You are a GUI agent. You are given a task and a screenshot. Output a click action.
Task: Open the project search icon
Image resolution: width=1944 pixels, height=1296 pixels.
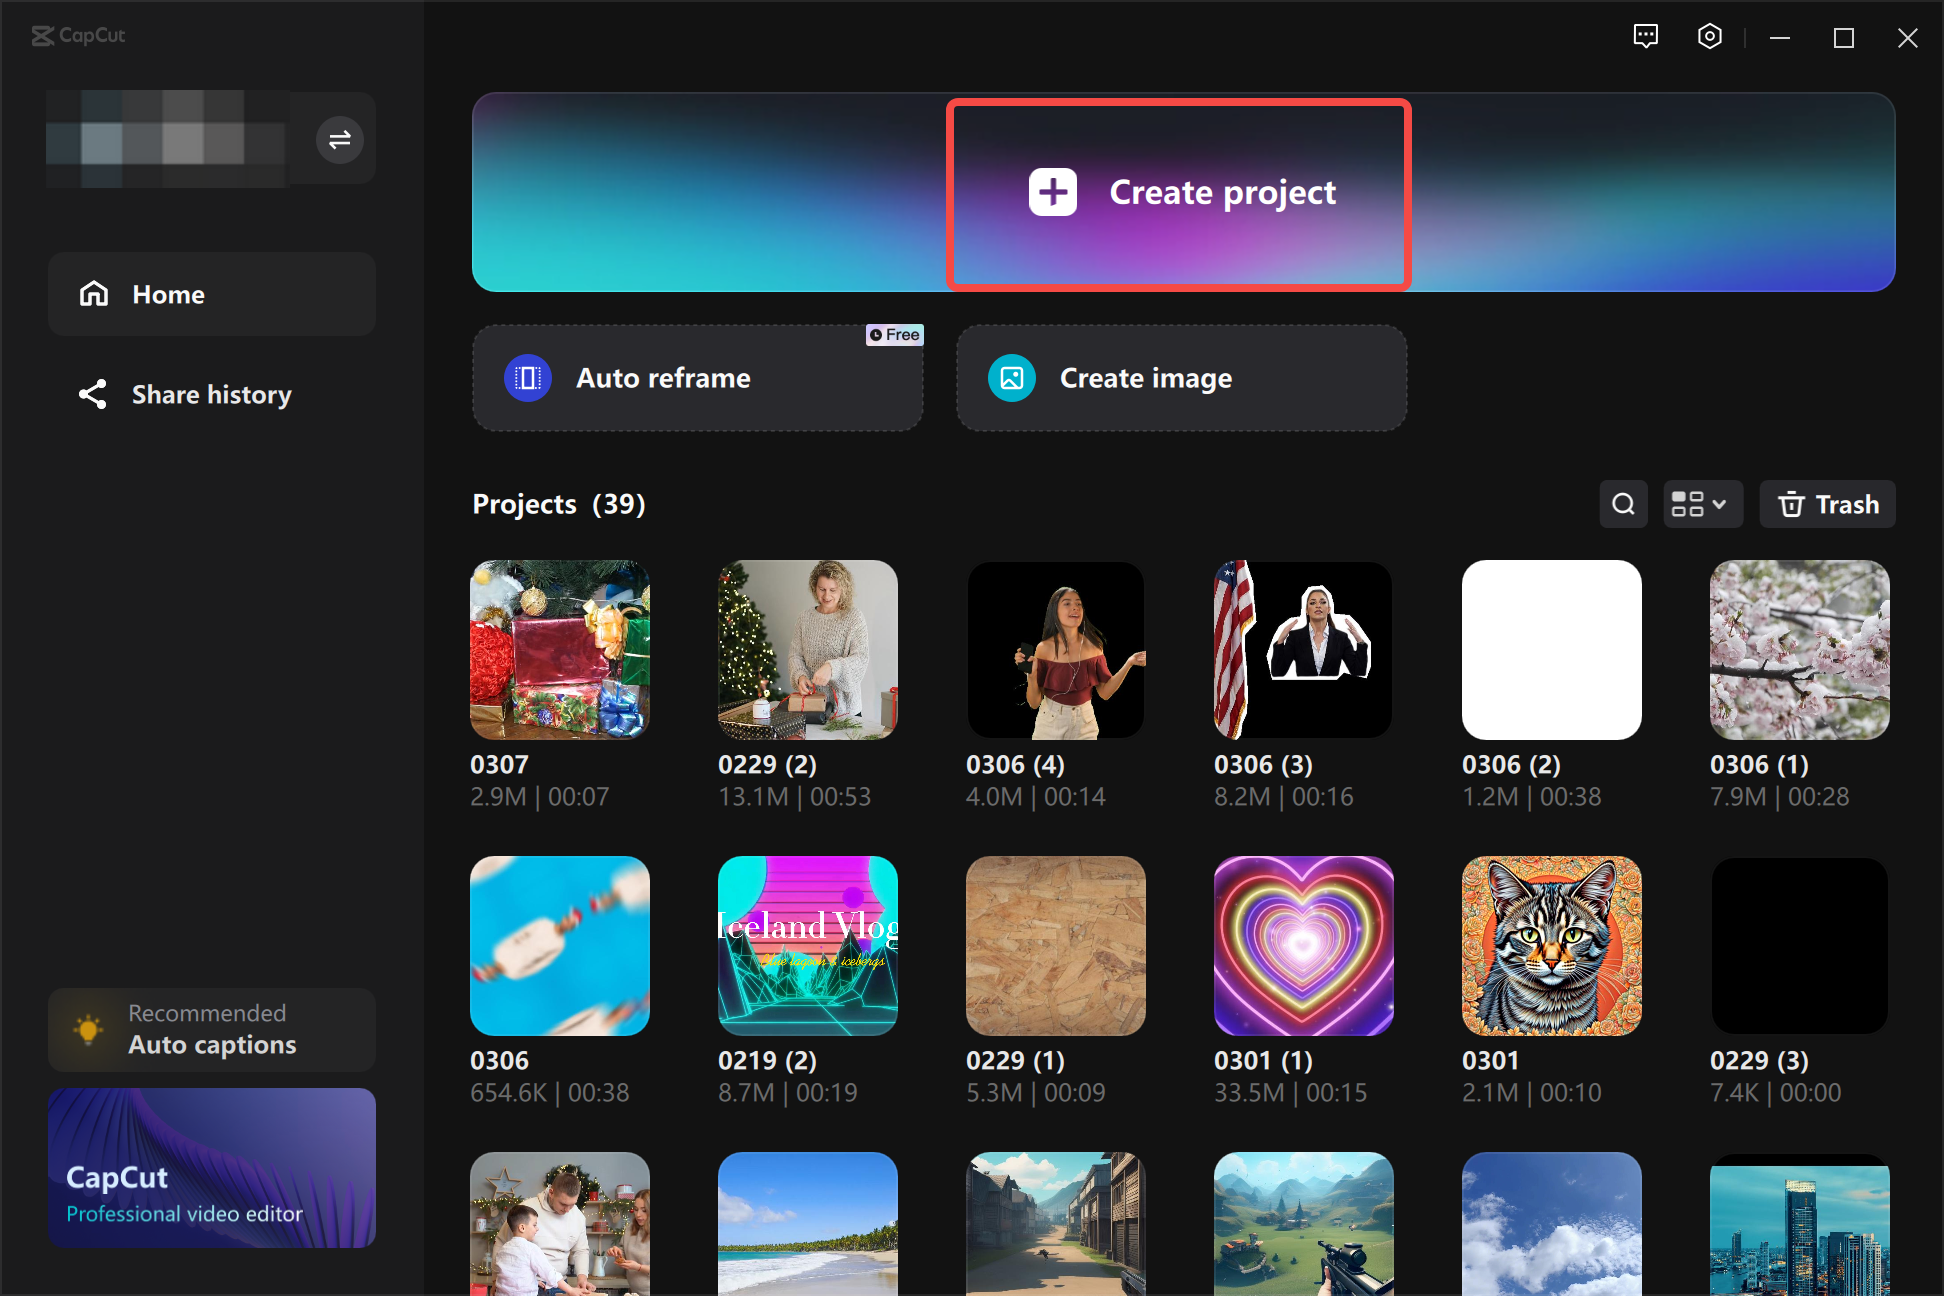tap(1623, 504)
